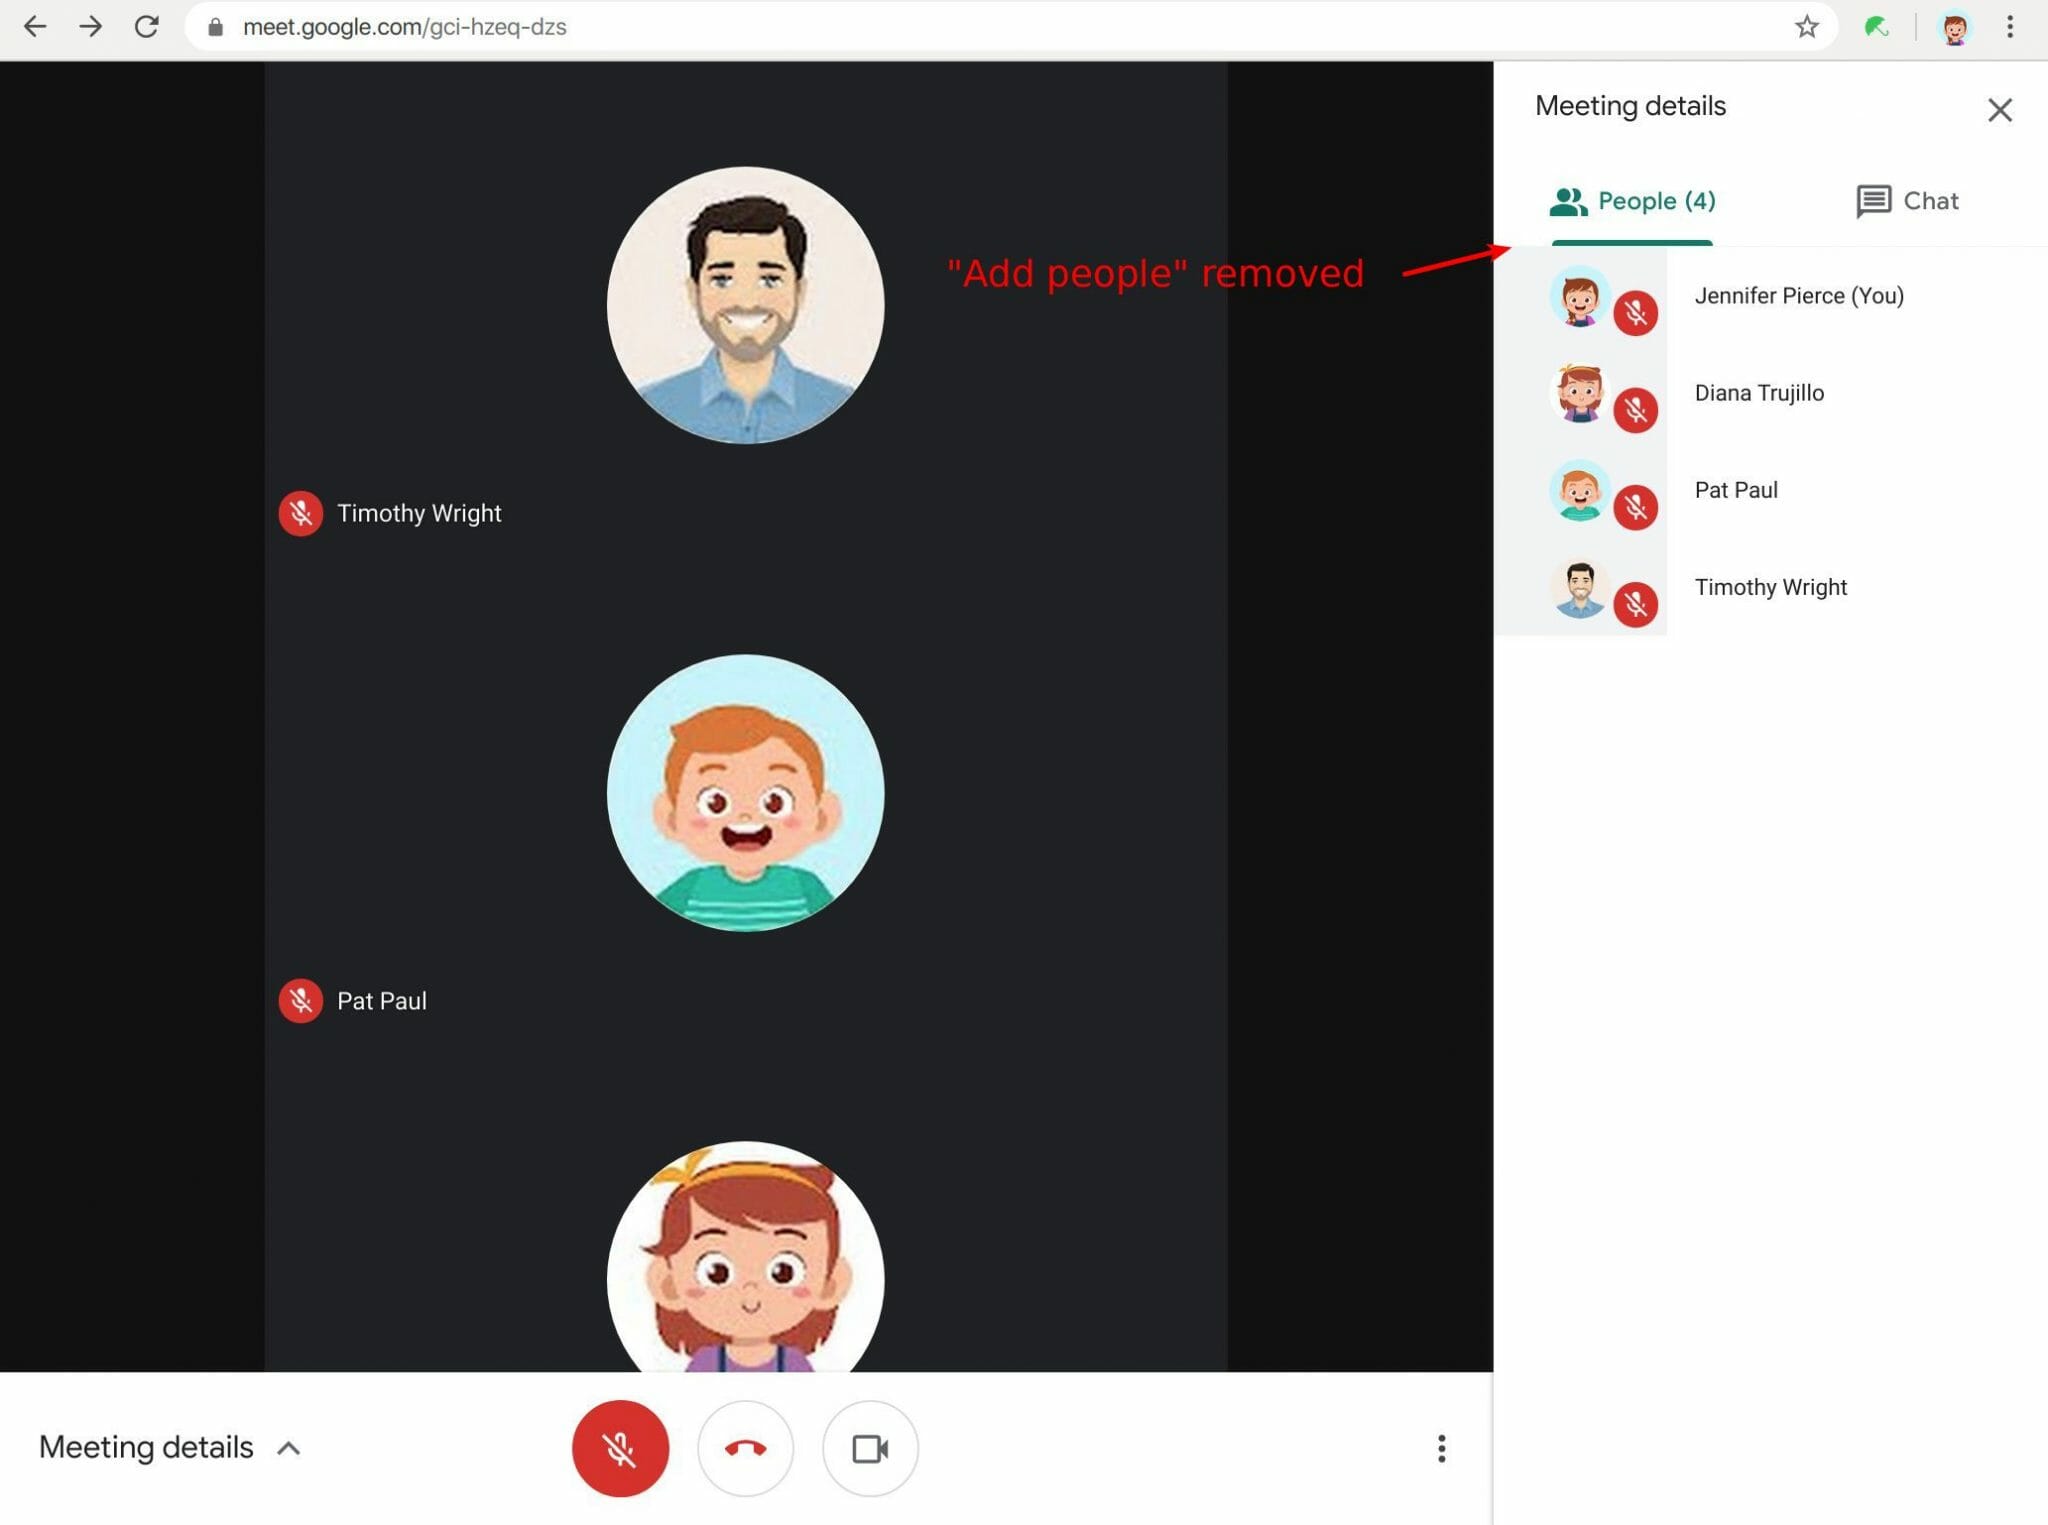The height and width of the screenshot is (1525, 2048).
Task: Click Pat Paul's muted mic indicator
Action: coord(300,1000)
